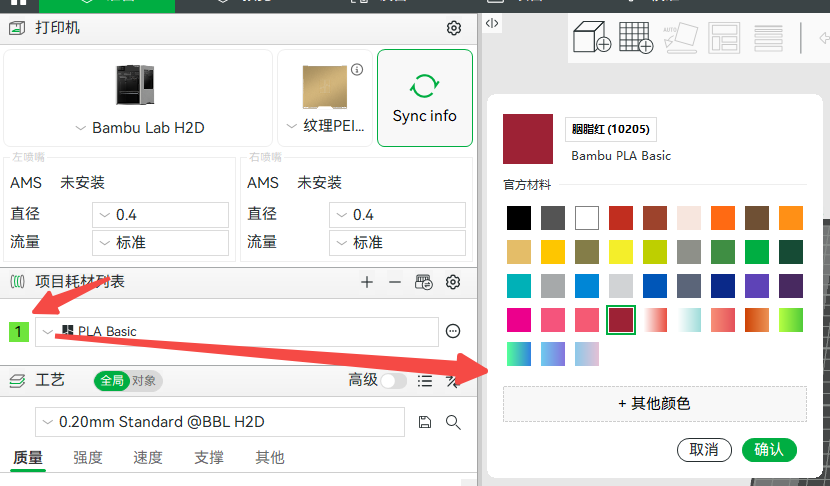Click the Sync info refresh button

click(x=425, y=98)
